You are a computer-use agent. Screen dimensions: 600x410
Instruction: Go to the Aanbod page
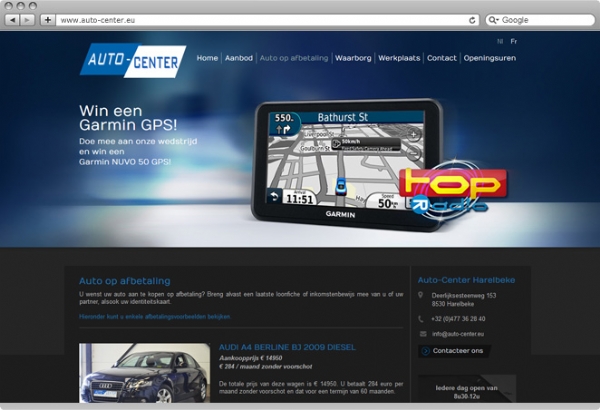click(x=238, y=58)
